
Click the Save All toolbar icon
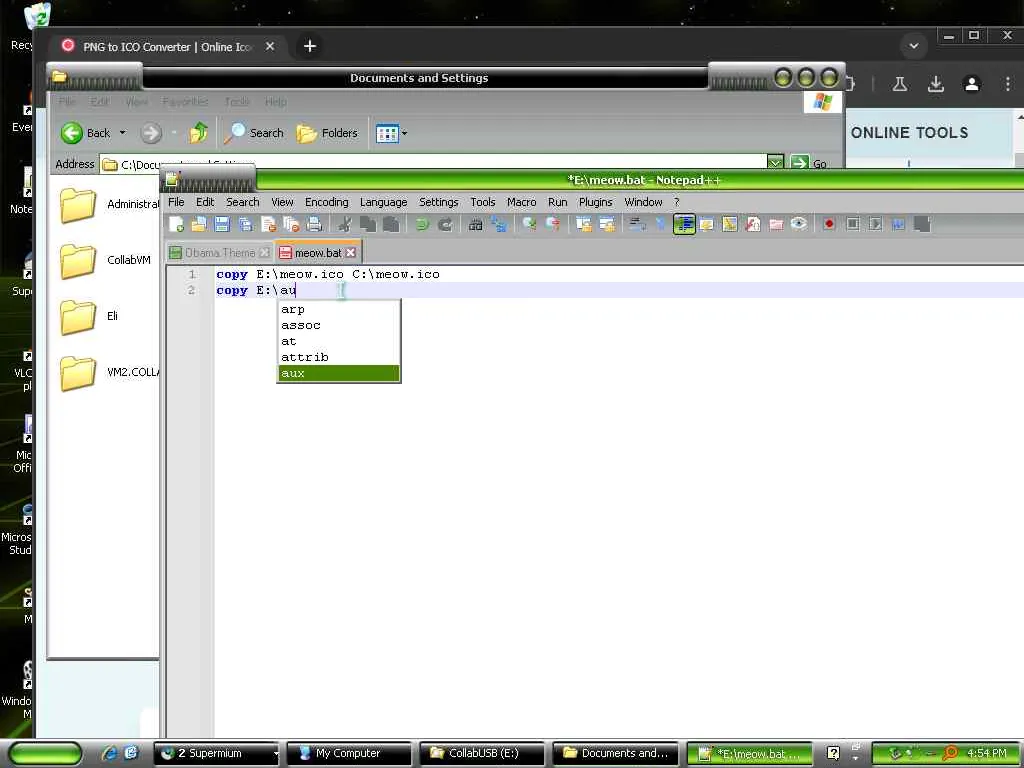[246, 225]
